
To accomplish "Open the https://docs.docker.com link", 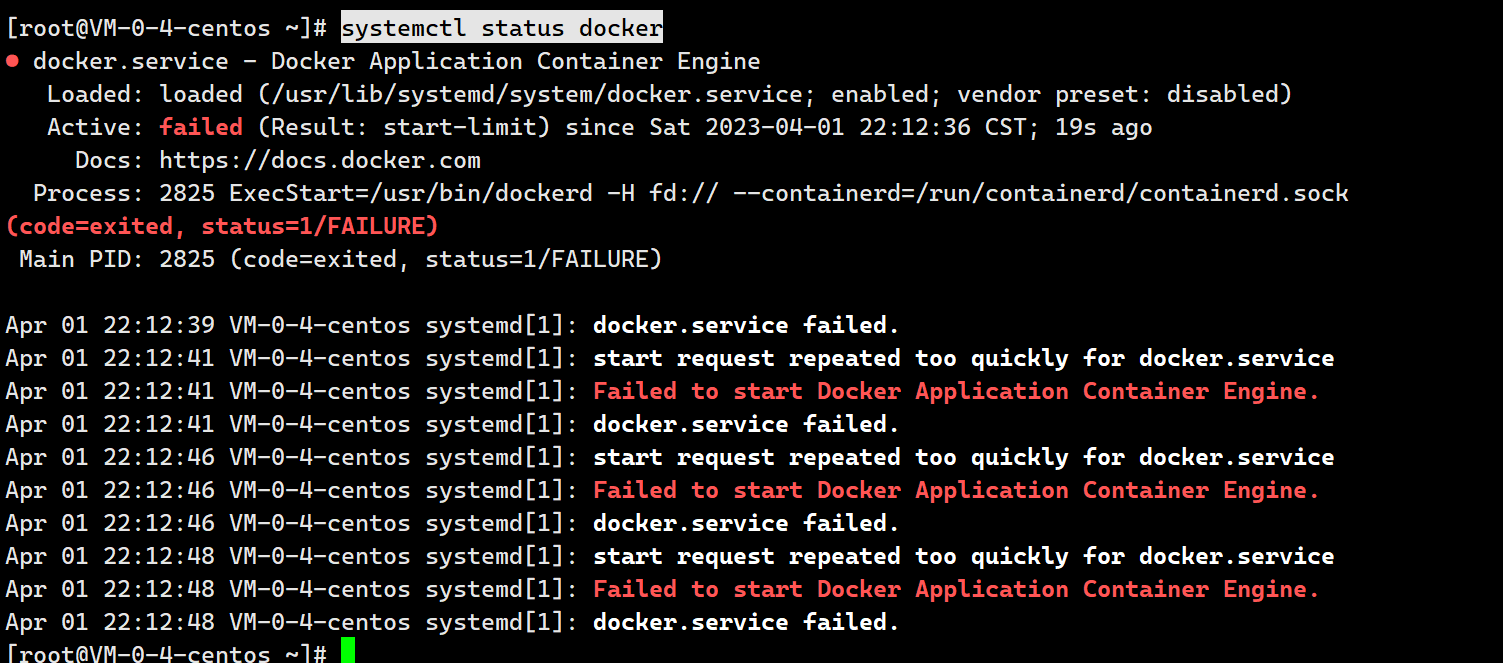I will coord(320,160).
